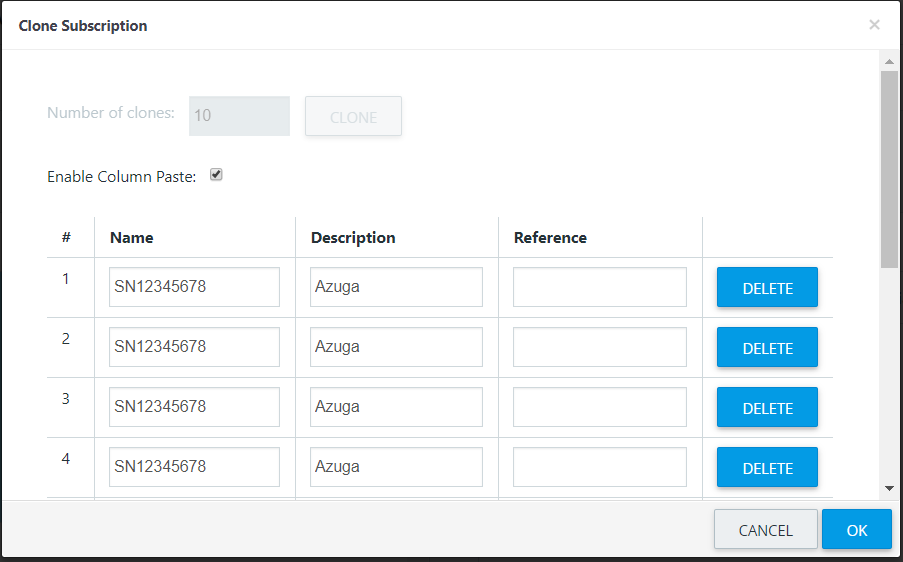
Task: Uncheck the Enable Column Paste checkbox
Action: (216, 174)
